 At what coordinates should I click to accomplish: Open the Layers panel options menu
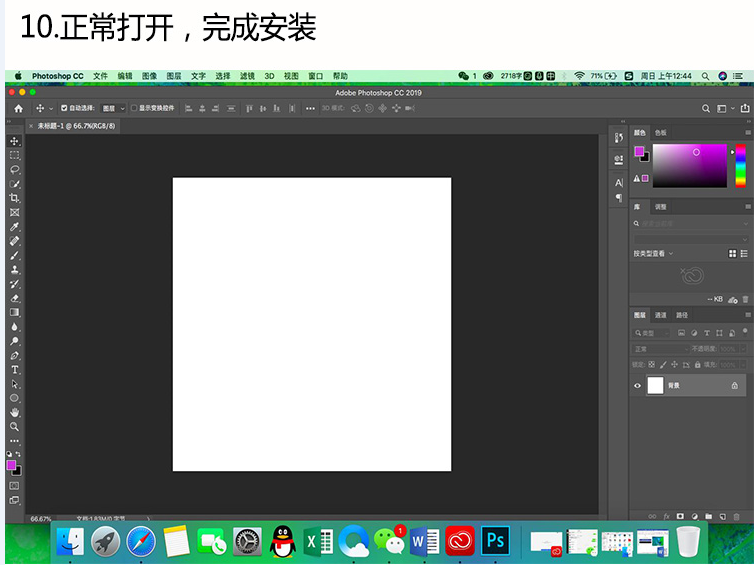click(748, 315)
